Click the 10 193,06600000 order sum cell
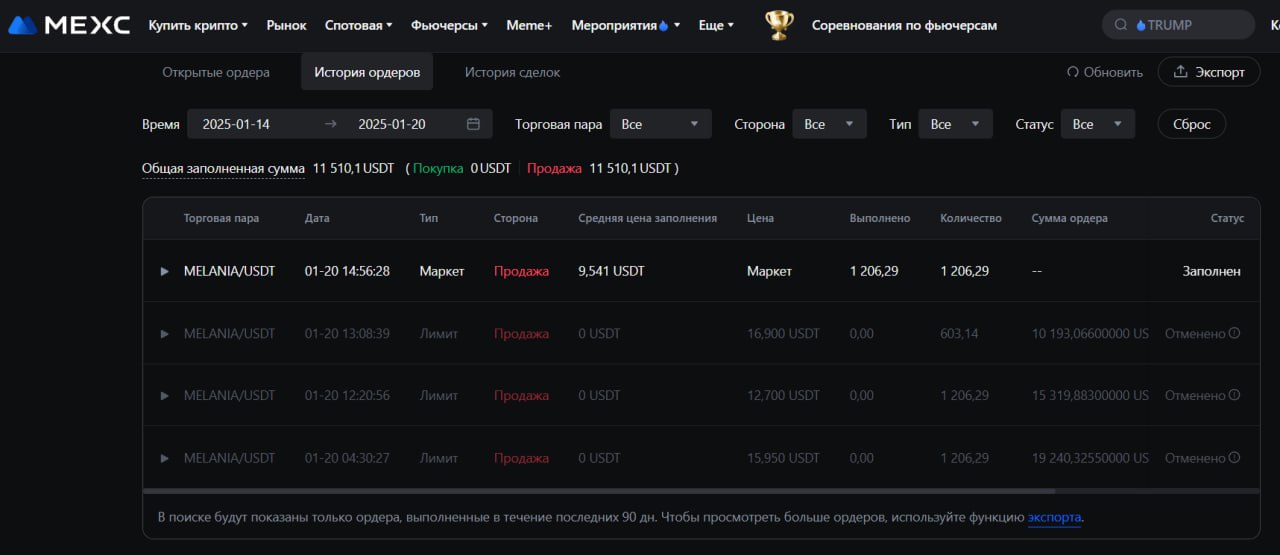1280x555 pixels. (x=1090, y=333)
